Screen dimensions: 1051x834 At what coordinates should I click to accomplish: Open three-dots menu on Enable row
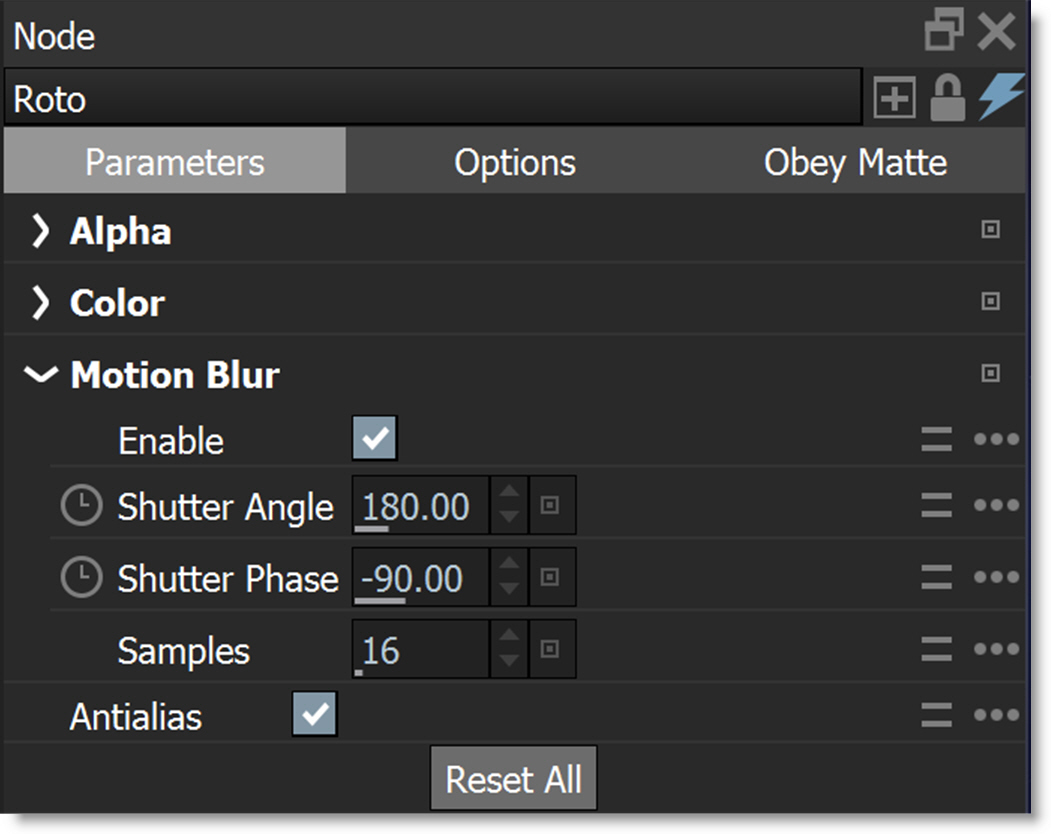pos(996,440)
